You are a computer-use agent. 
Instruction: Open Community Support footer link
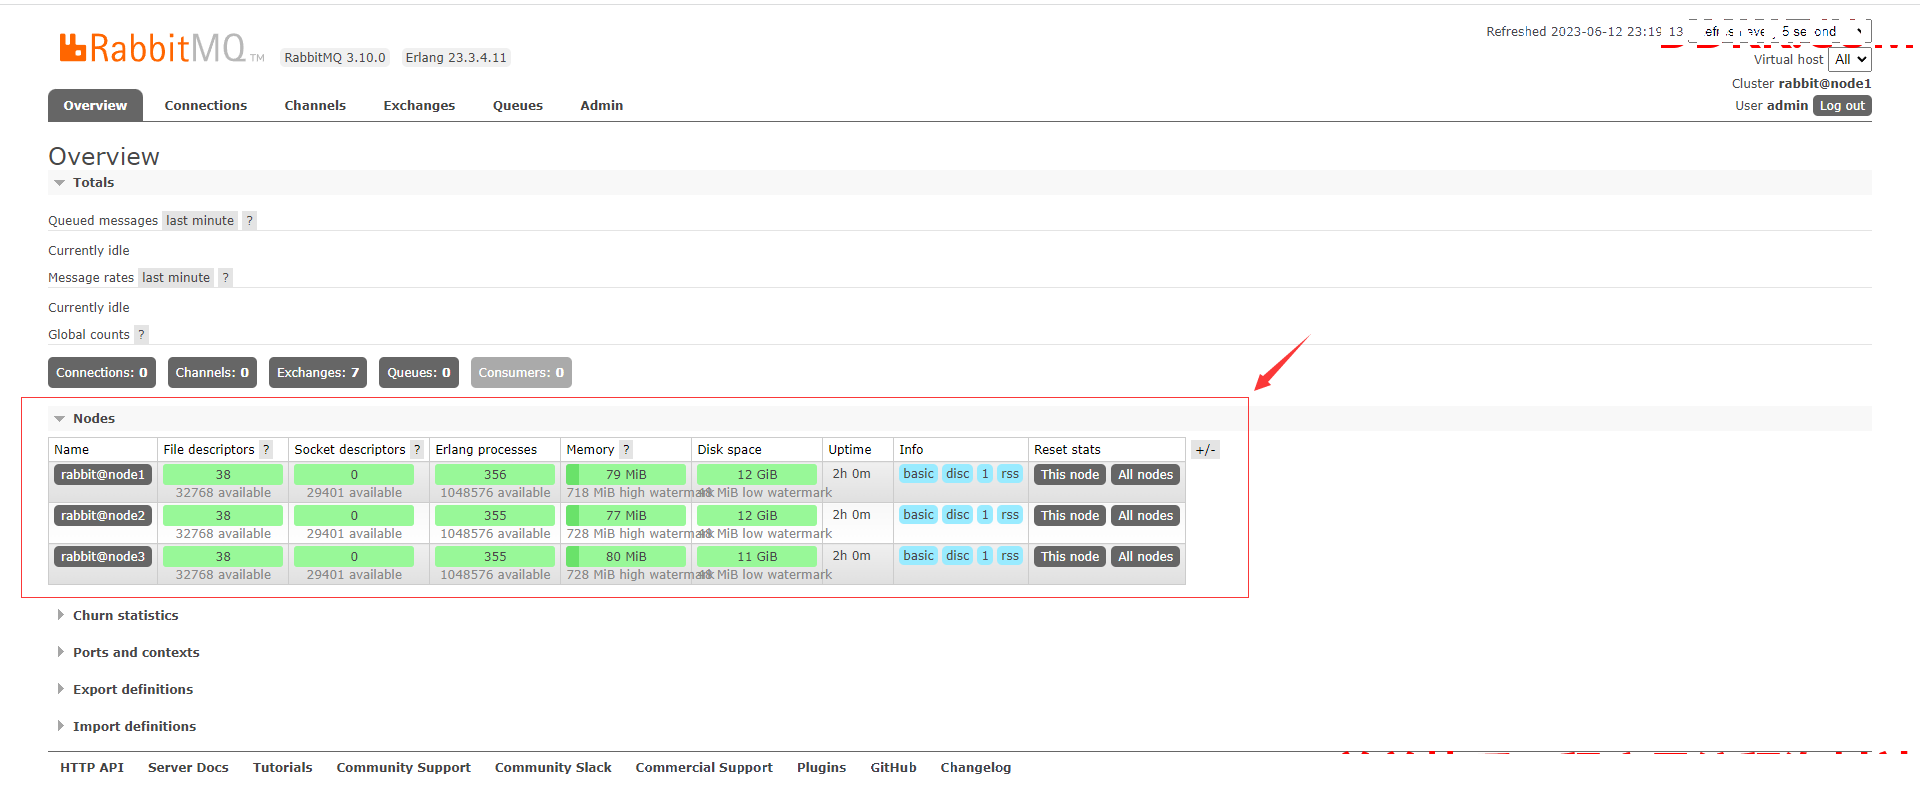click(404, 768)
